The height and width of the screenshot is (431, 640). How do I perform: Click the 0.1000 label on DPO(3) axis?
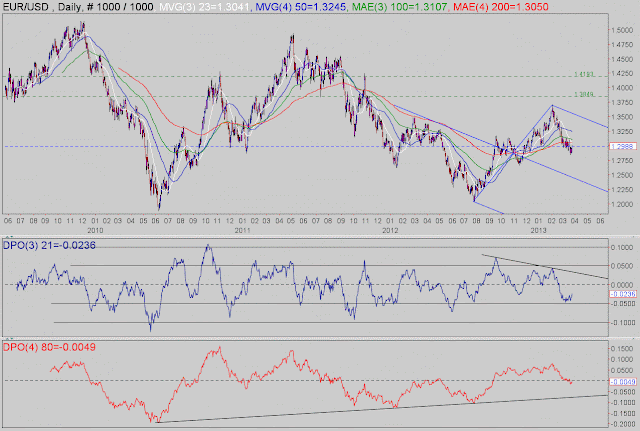[x=622, y=248]
